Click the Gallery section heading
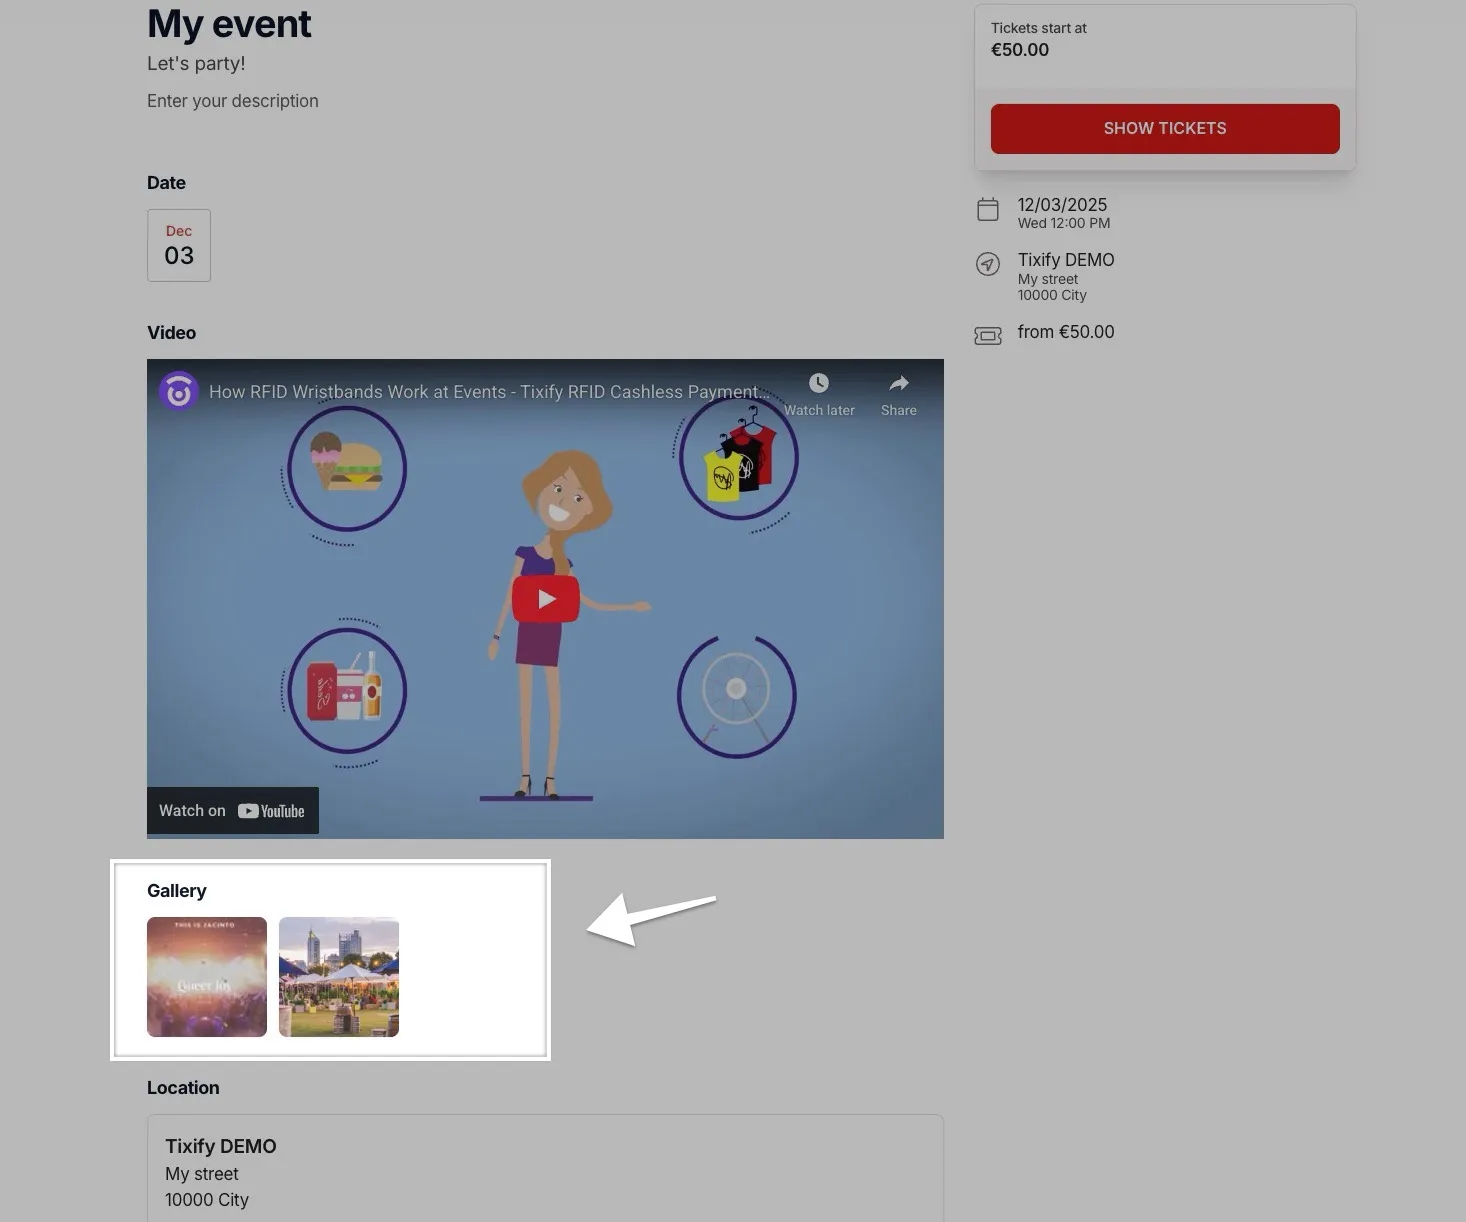Screen dimensions: 1466x1222 click(177, 891)
